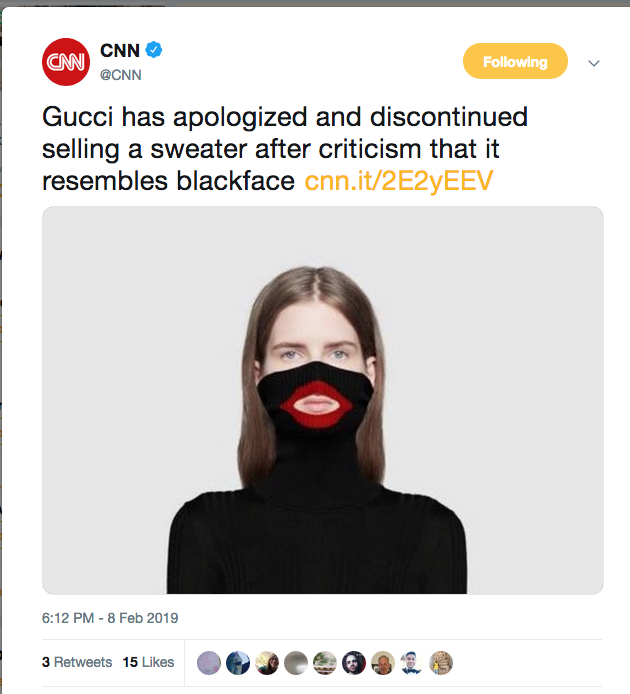Click the fifth liker avatar
Image resolution: width=630 pixels, height=694 pixels.
tap(325, 662)
